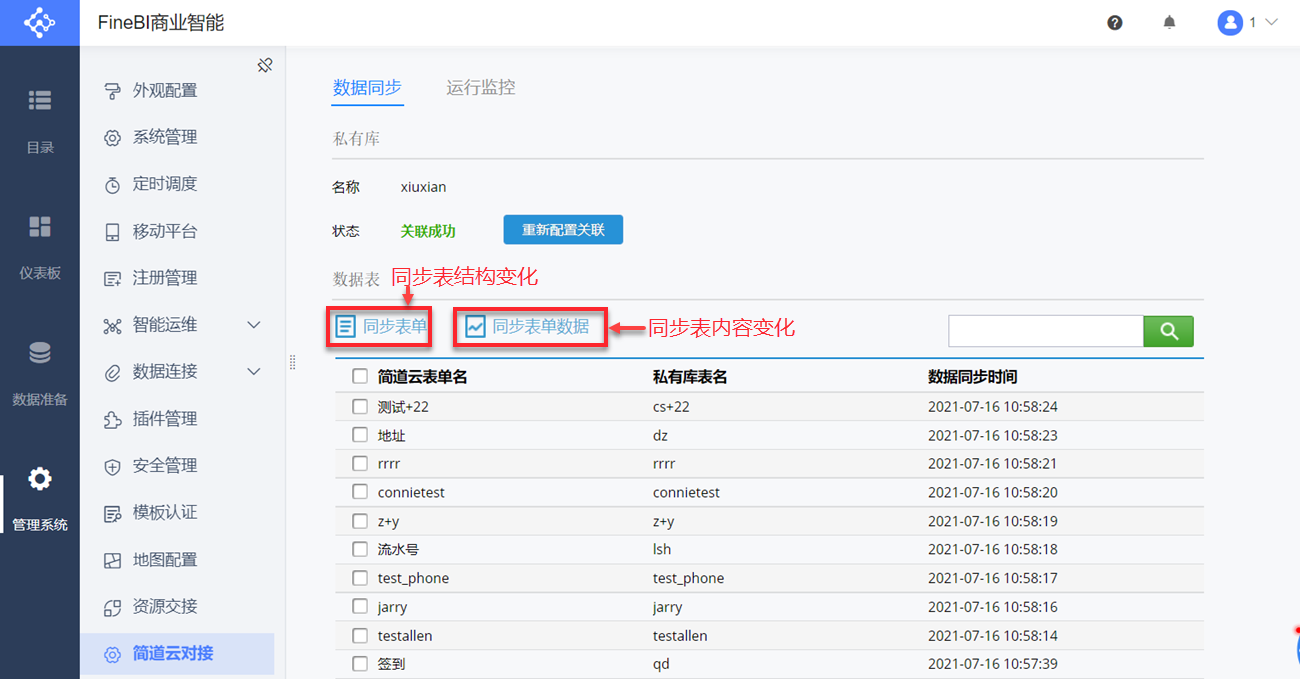
Task: Click the 同步表单 link text
Action: click(395, 326)
